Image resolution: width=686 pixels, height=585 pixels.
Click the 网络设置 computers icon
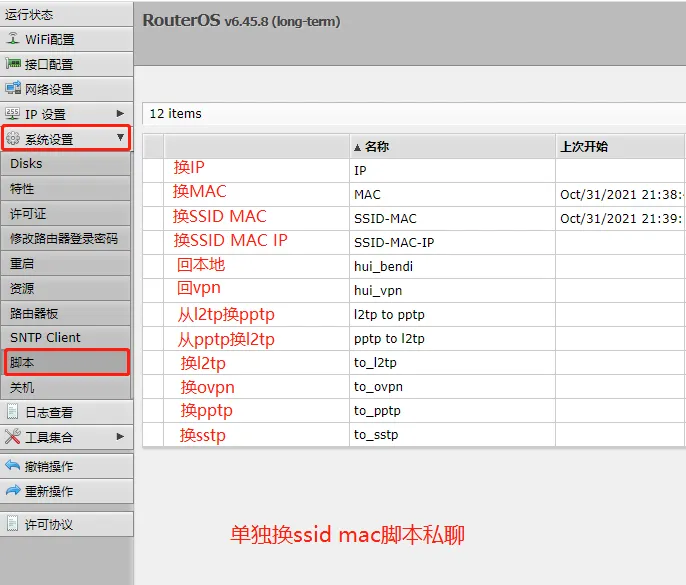(x=13, y=88)
